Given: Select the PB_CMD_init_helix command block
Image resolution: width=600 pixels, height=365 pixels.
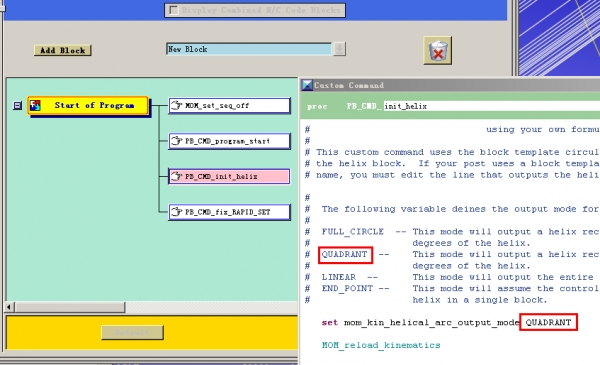Looking at the screenshot, I should pos(229,176).
